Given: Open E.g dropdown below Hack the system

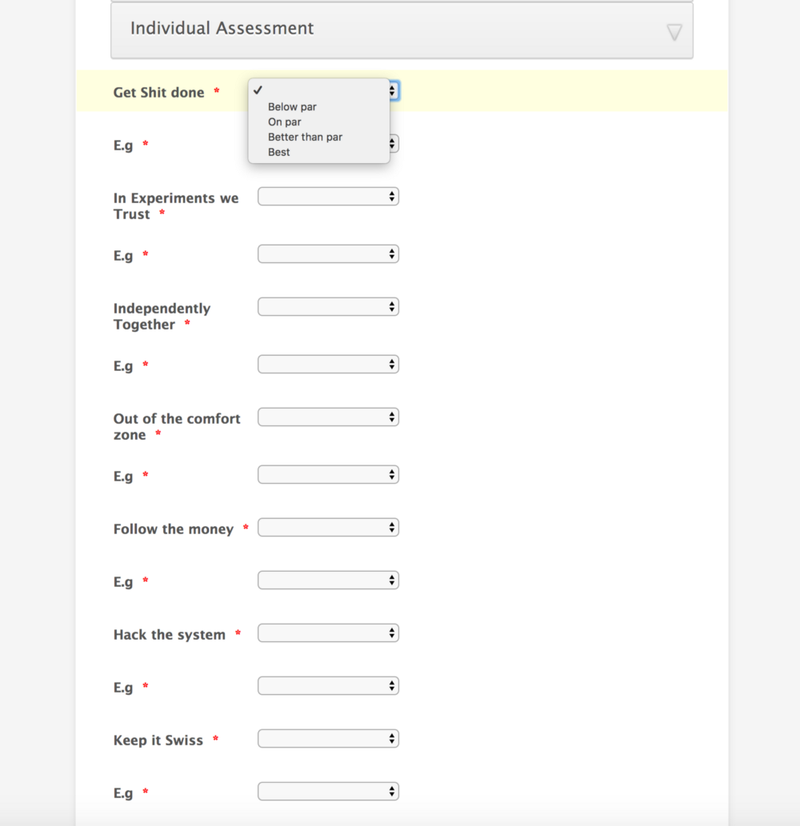Looking at the screenshot, I should (328, 686).
